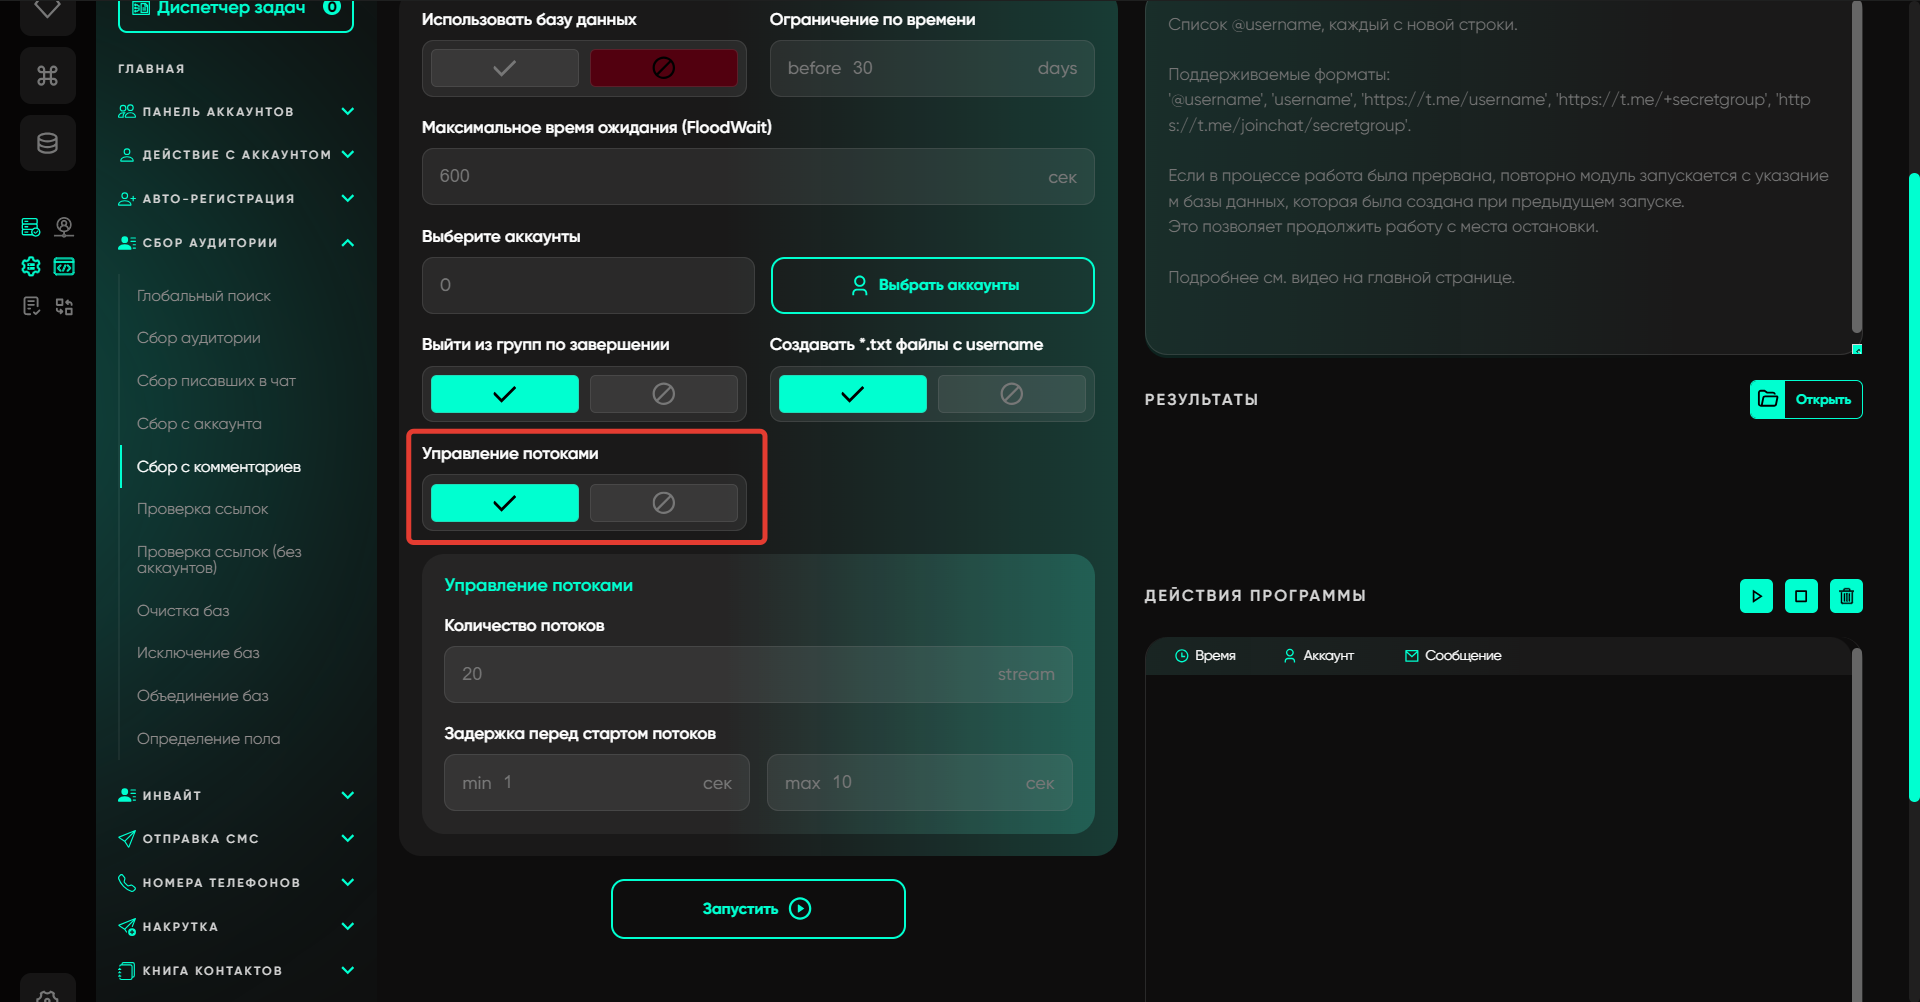Stop the program actions with the square icon
The image size is (1920, 1002).
point(1801,596)
